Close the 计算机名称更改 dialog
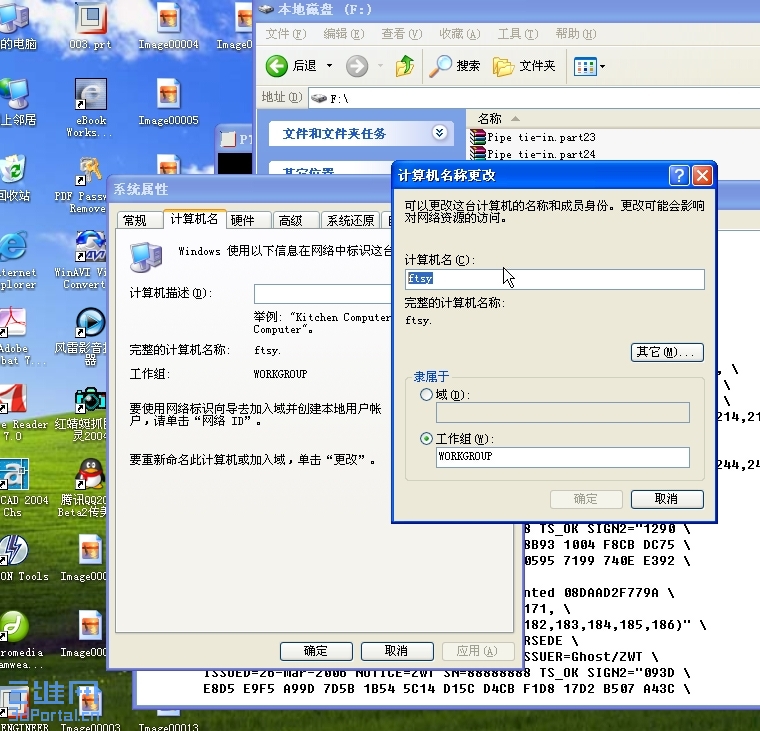 coord(702,175)
